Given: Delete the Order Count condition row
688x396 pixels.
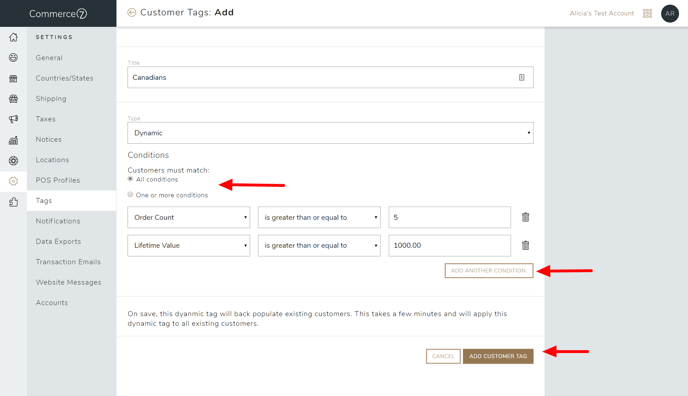Looking at the screenshot, I should pyautogui.click(x=525, y=217).
